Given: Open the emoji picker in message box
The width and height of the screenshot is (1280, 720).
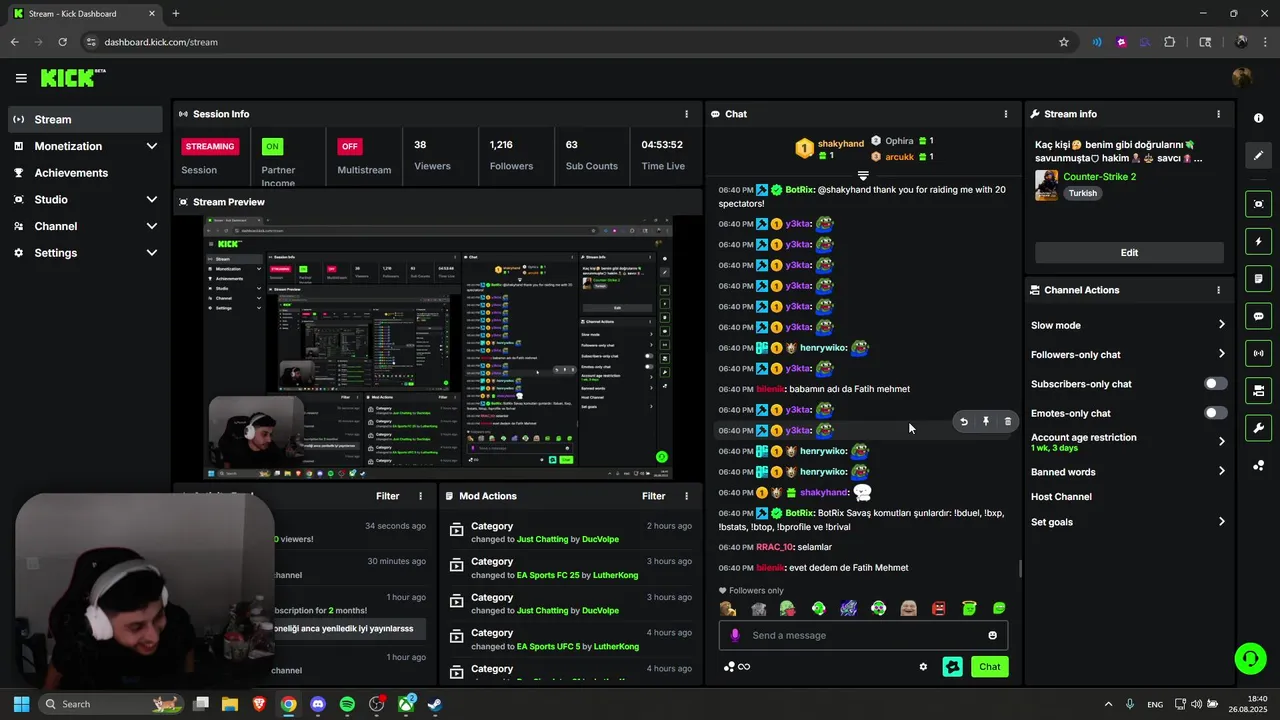Looking at the screenshot, I should point(992,635).
